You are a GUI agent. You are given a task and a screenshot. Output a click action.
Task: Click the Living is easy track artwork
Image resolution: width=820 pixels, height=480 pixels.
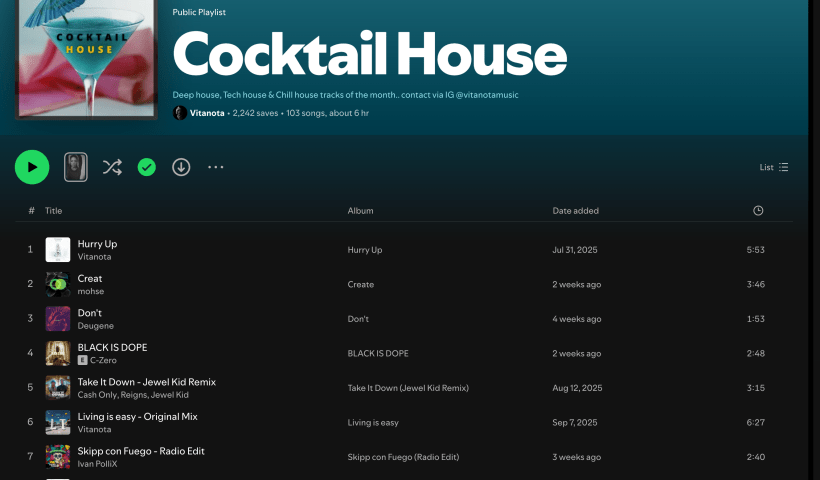(x=58, y=422)
